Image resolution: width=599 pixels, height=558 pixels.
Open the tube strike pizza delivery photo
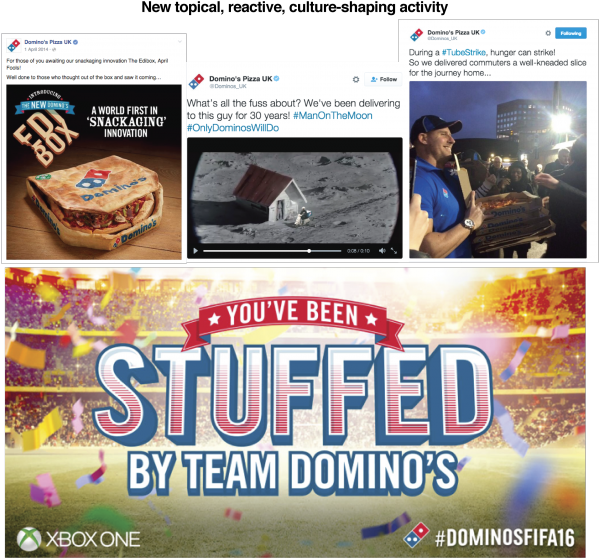click(498, 170)
